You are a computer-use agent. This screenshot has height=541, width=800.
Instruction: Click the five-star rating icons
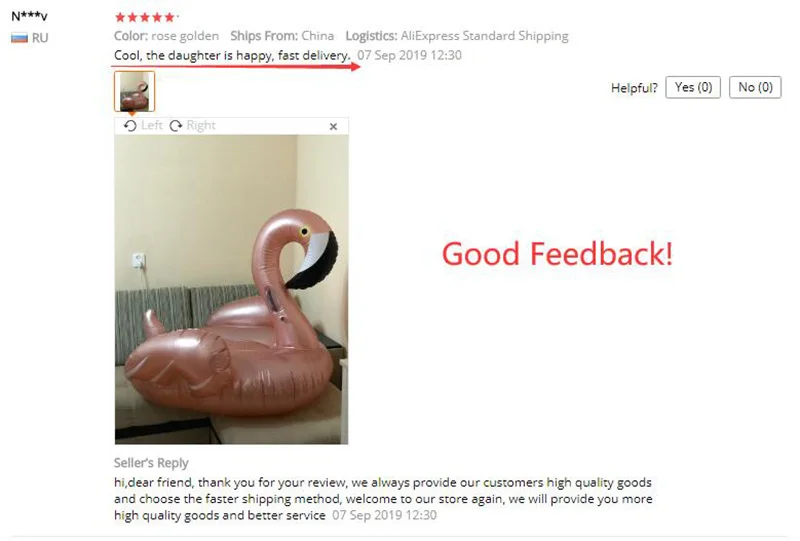point(146,17)
